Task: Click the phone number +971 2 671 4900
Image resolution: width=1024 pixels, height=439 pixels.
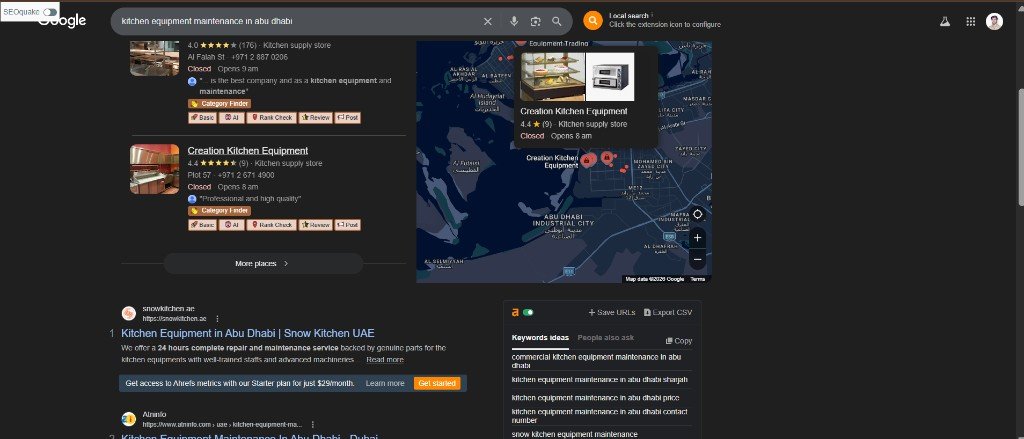Action: click(246, 175)
